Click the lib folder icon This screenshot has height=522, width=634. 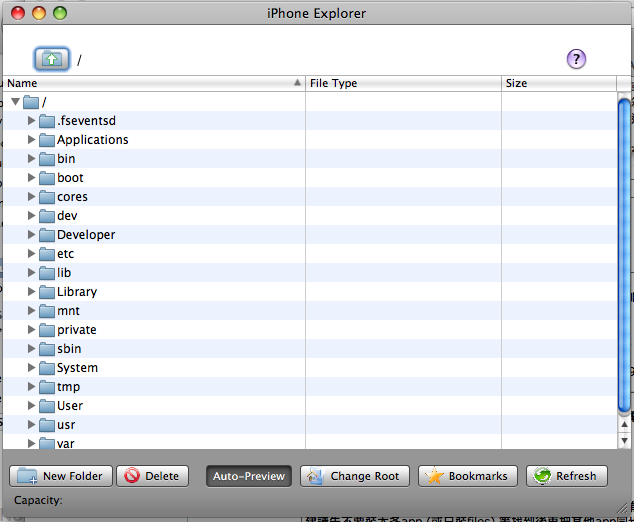pyautogui.click(x=47, y=273)
